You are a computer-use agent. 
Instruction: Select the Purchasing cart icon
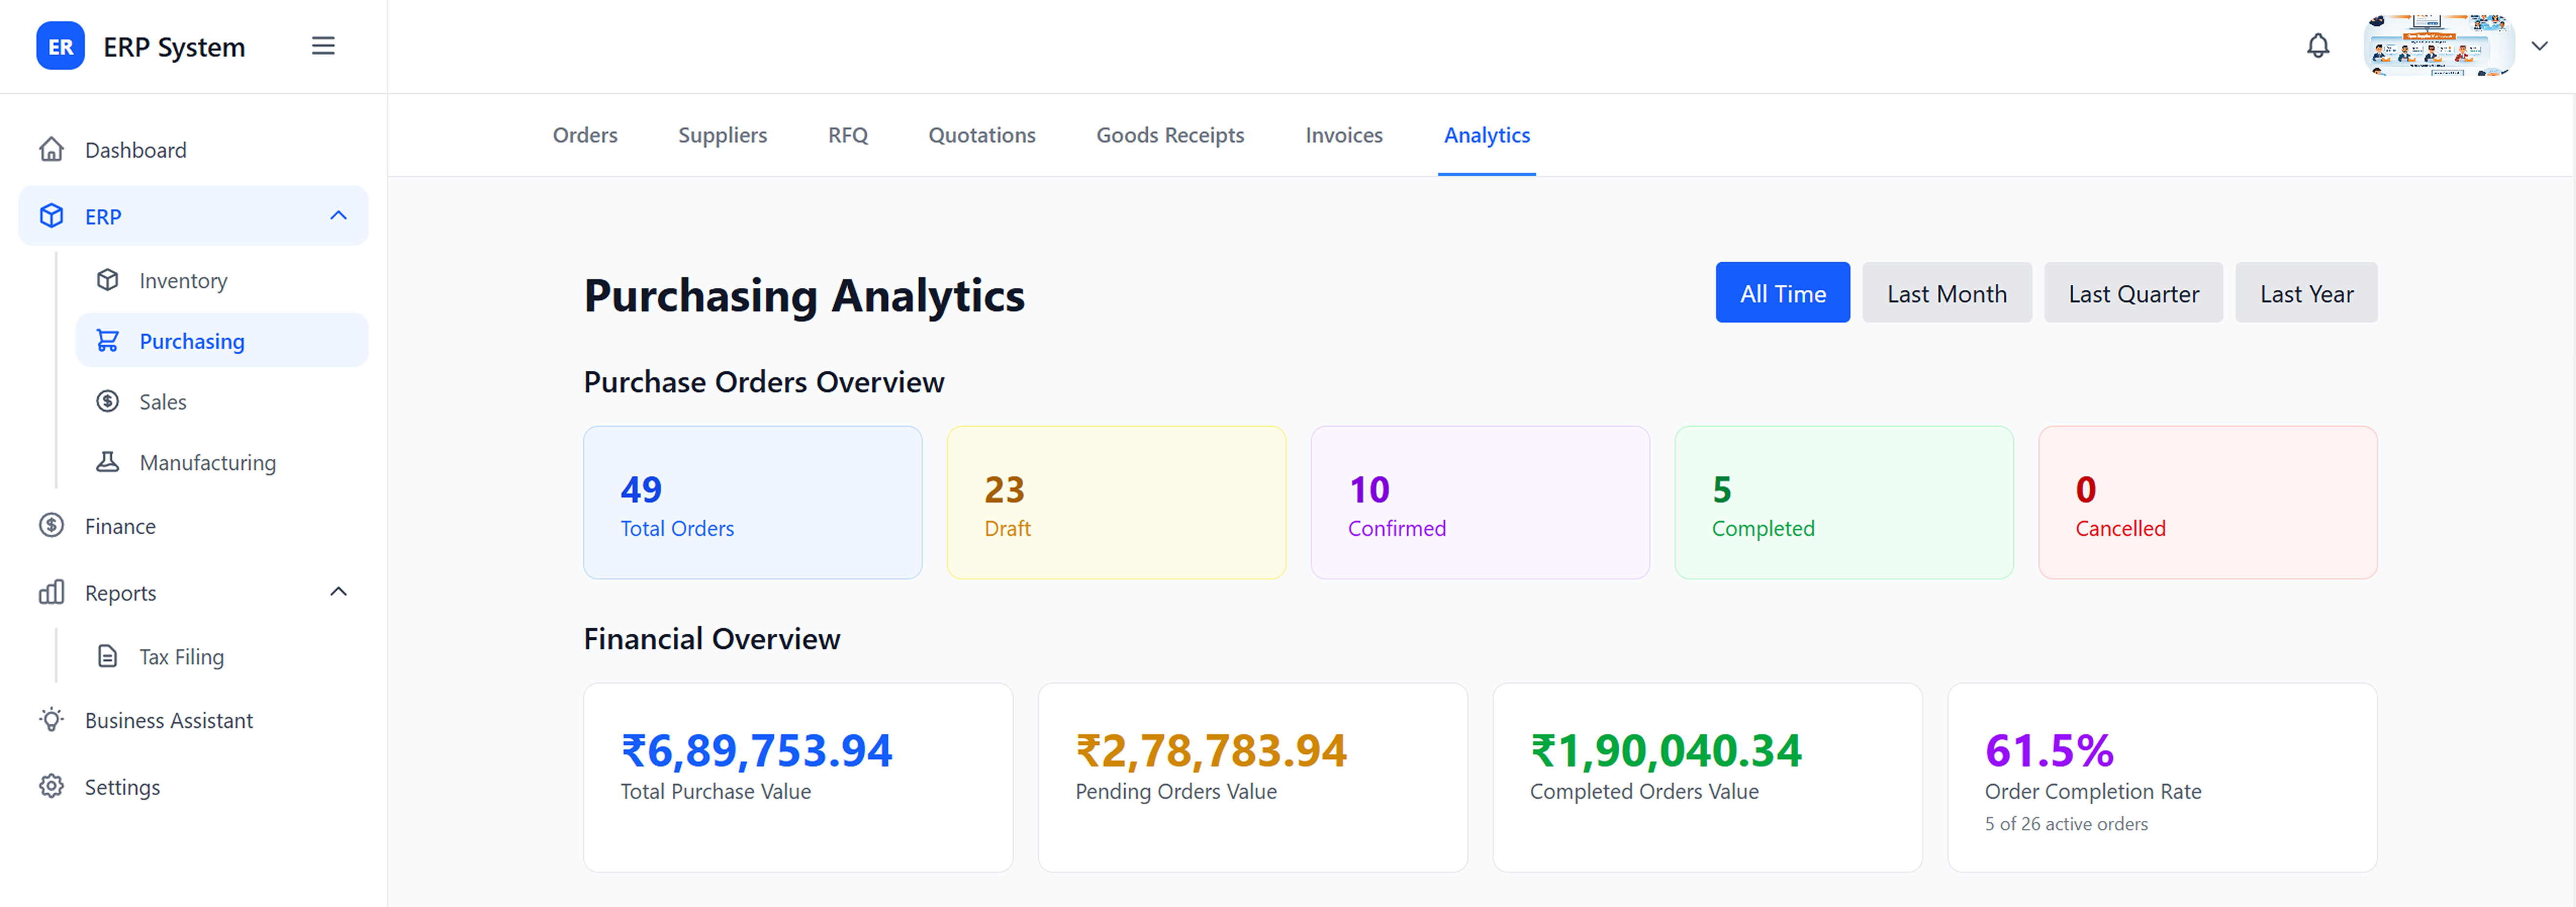tap(108, 341)
